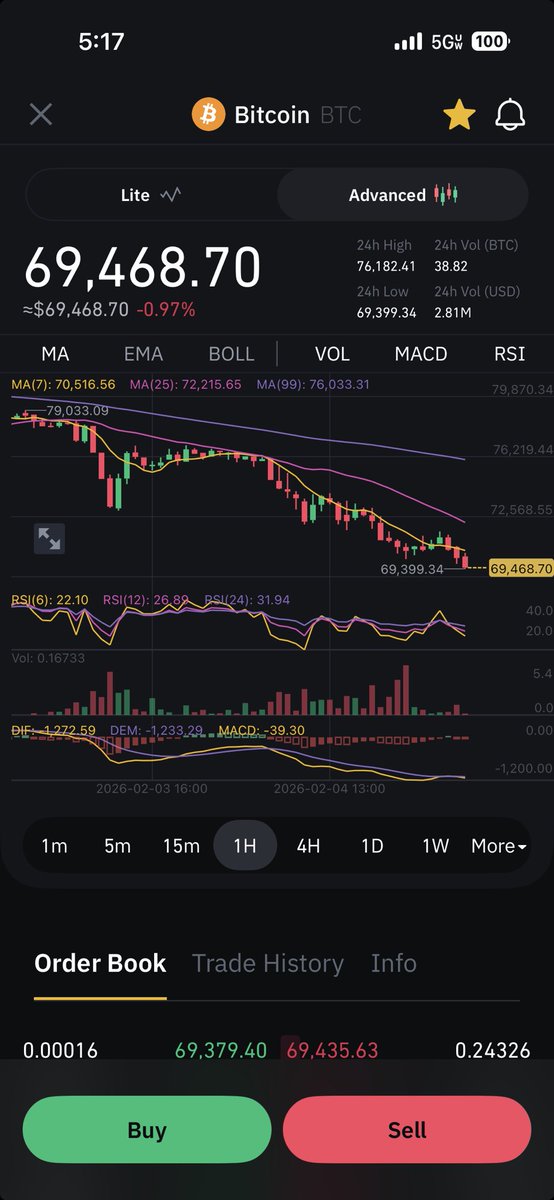Screen dimensions: 554x1200
Task: Tap the MA(25): 72,215.65 label
Action: coord(185,384)
